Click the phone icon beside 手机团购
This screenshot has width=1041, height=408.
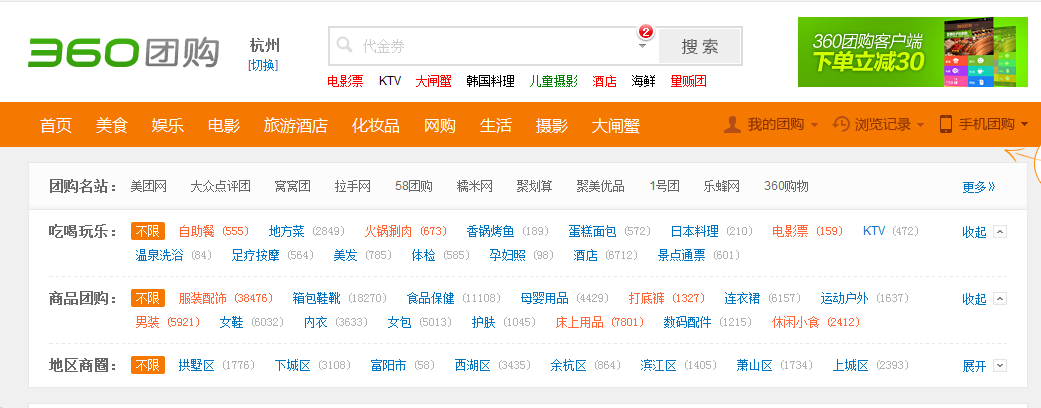coord(945,124)
